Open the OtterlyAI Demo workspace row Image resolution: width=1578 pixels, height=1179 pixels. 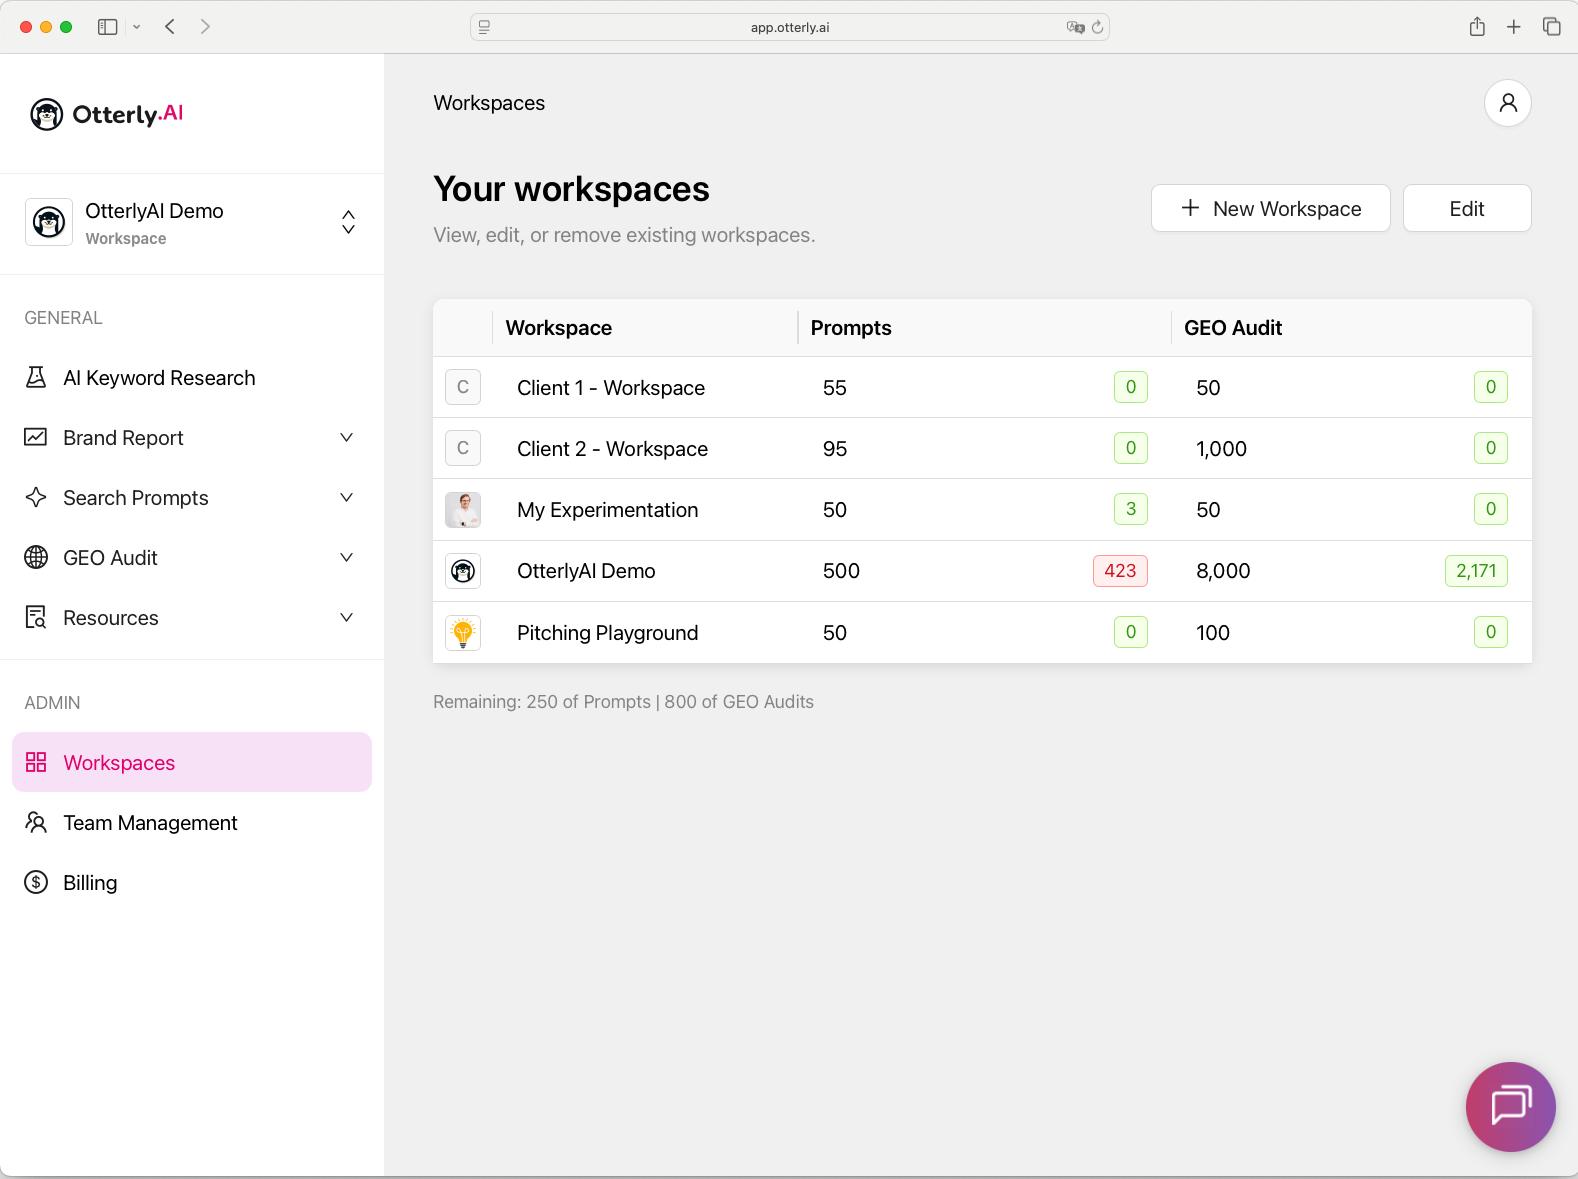click(x=982, y=571)
